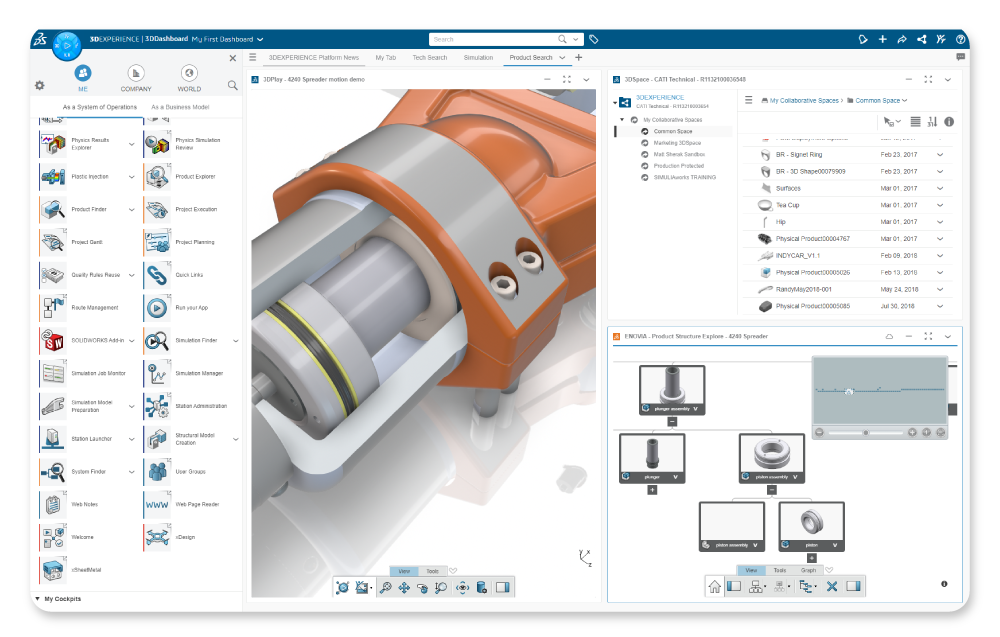Viewport: 1000px width, 637px height.
Task: Click the My Collaborative Spaces breadcrumb link
Action: (x=804, y=101)
